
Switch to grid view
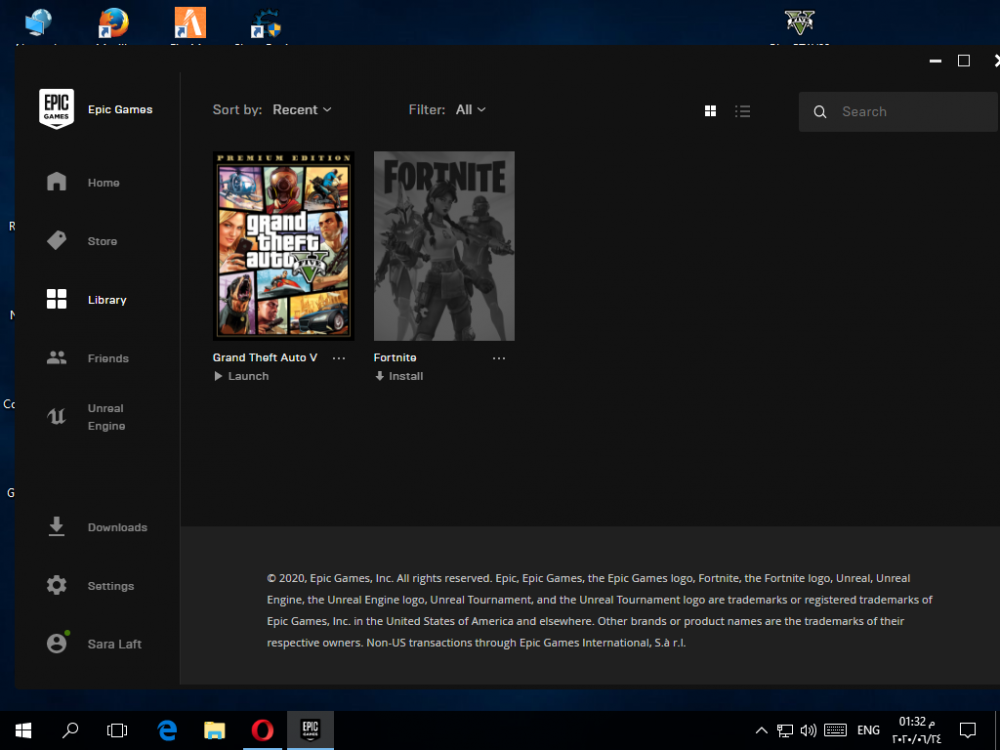tap(710, 111)
